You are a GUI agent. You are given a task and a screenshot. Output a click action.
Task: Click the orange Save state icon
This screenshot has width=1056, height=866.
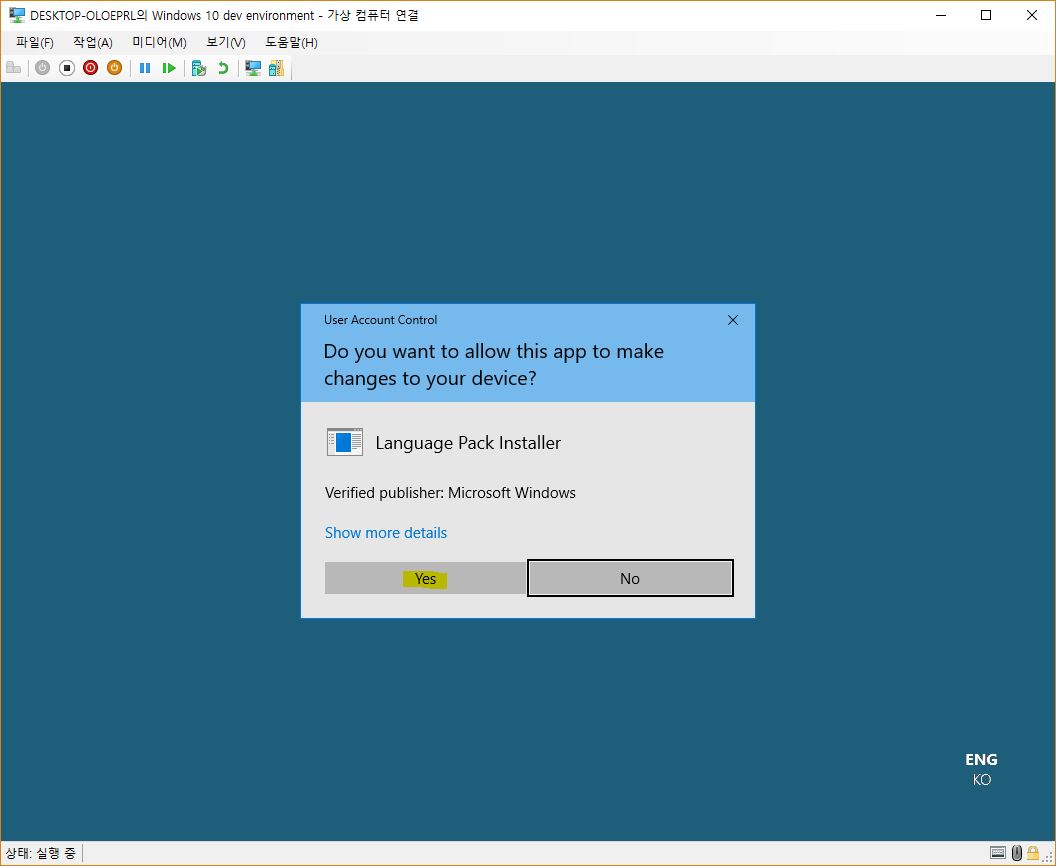(x=114, y=68)
